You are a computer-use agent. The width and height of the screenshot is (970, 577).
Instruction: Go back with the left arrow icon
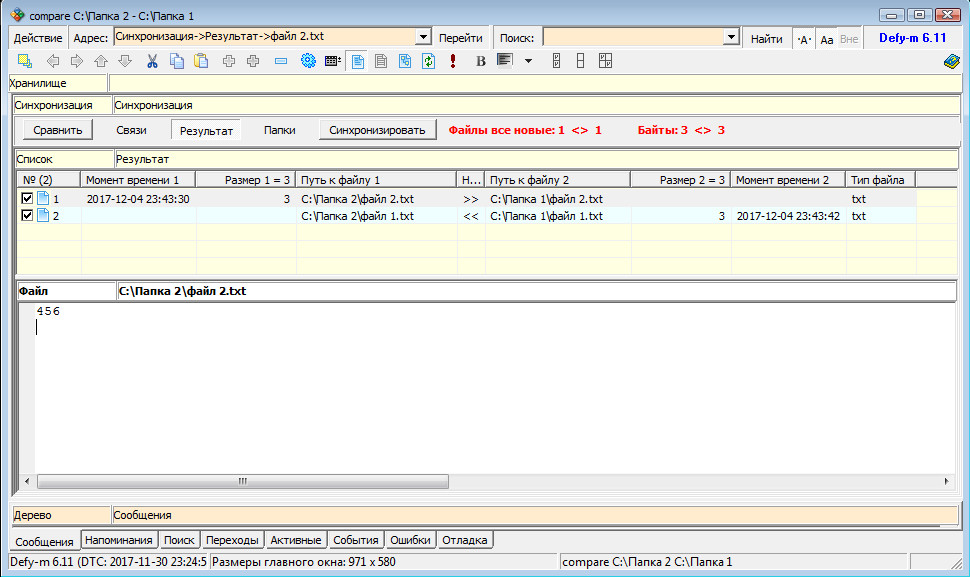click(53, 61)
